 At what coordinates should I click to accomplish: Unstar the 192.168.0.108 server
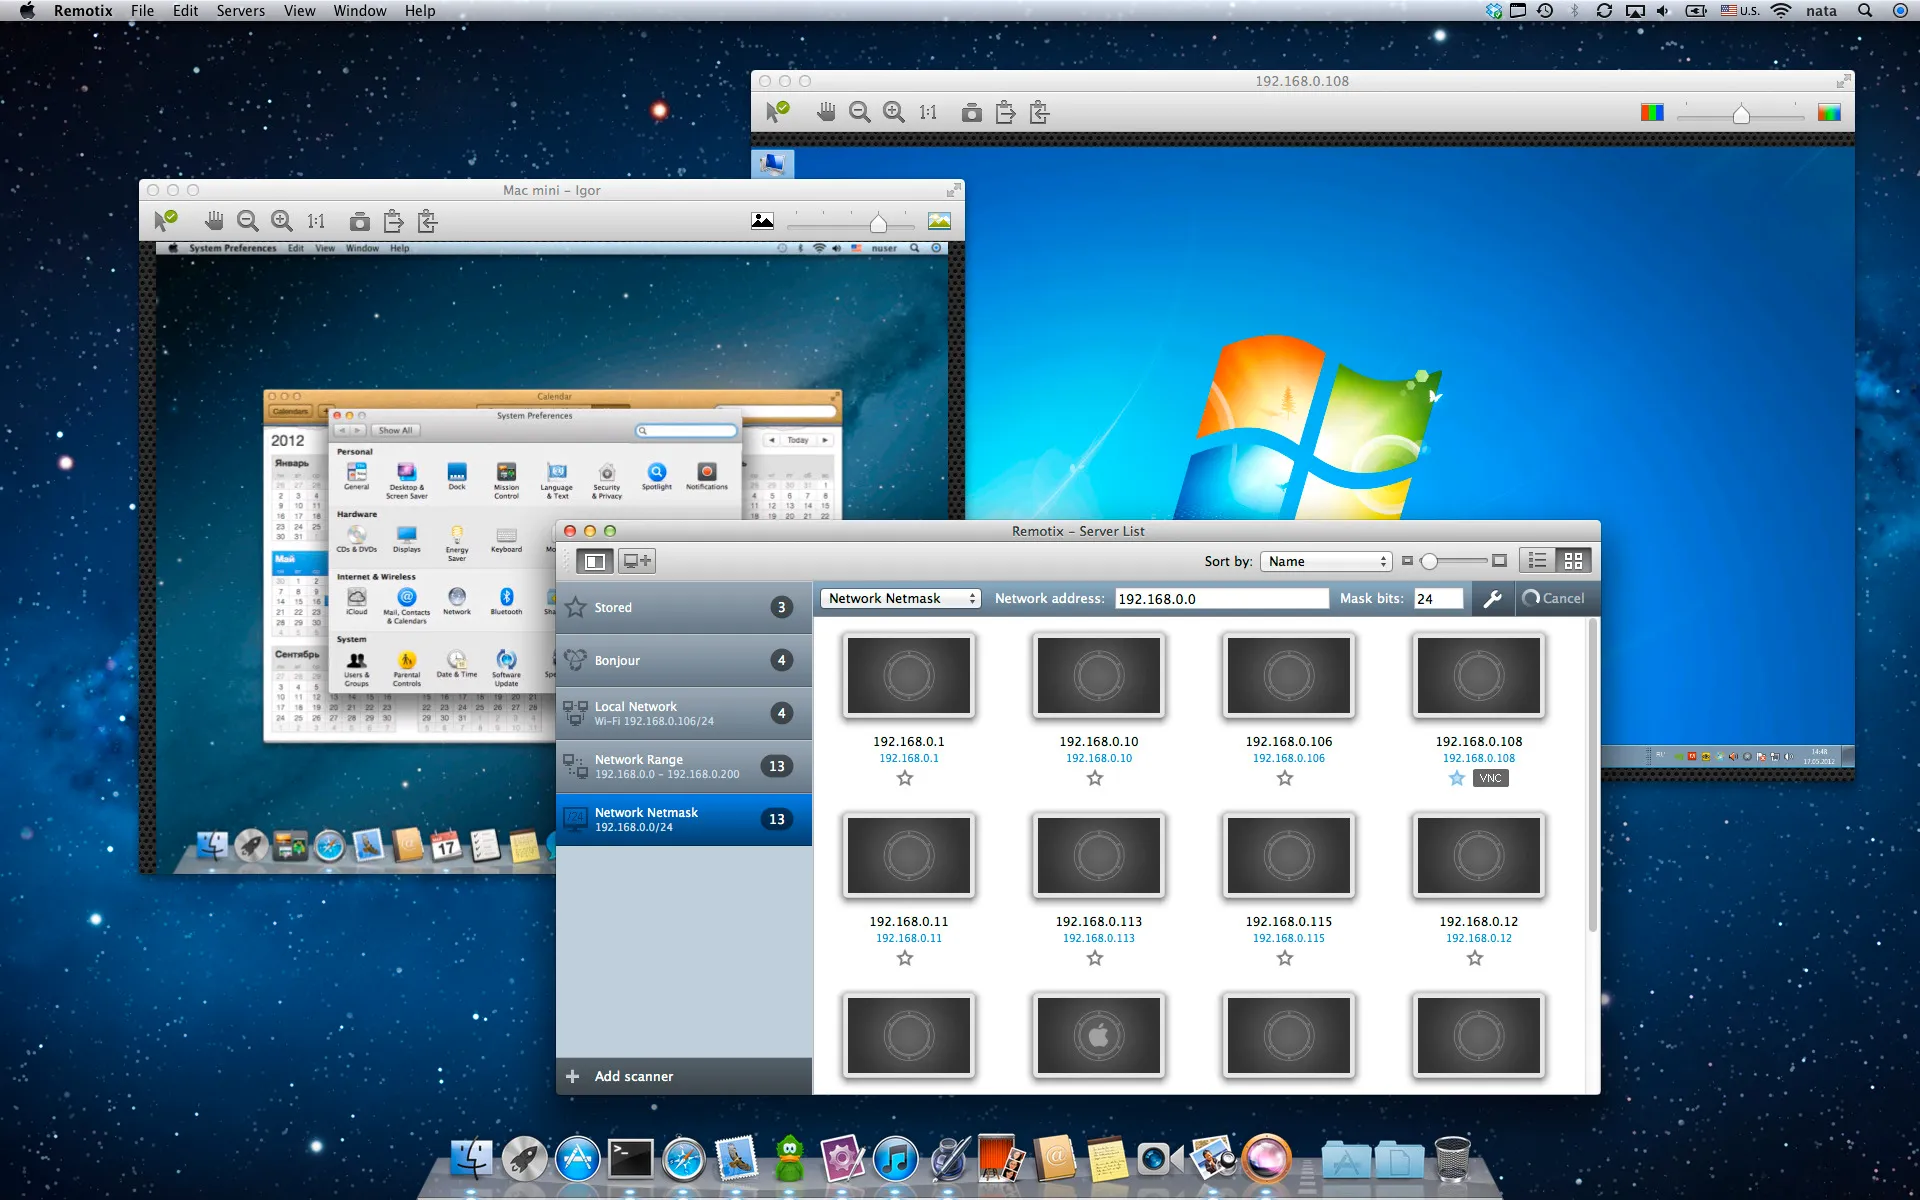pyautogui.click(x=1456, y=777)
